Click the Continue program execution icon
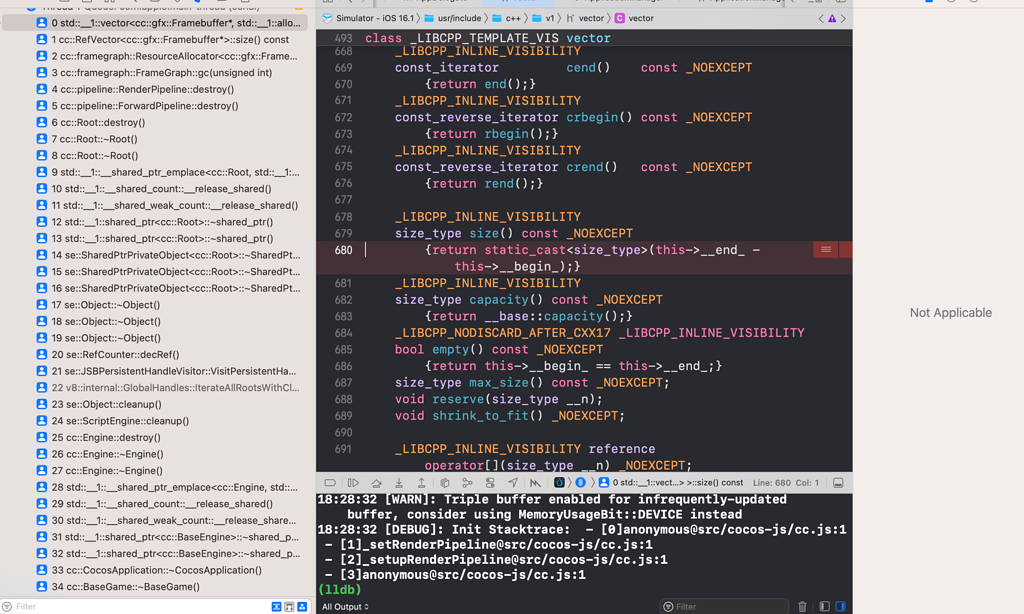 (x=353, y=482)
